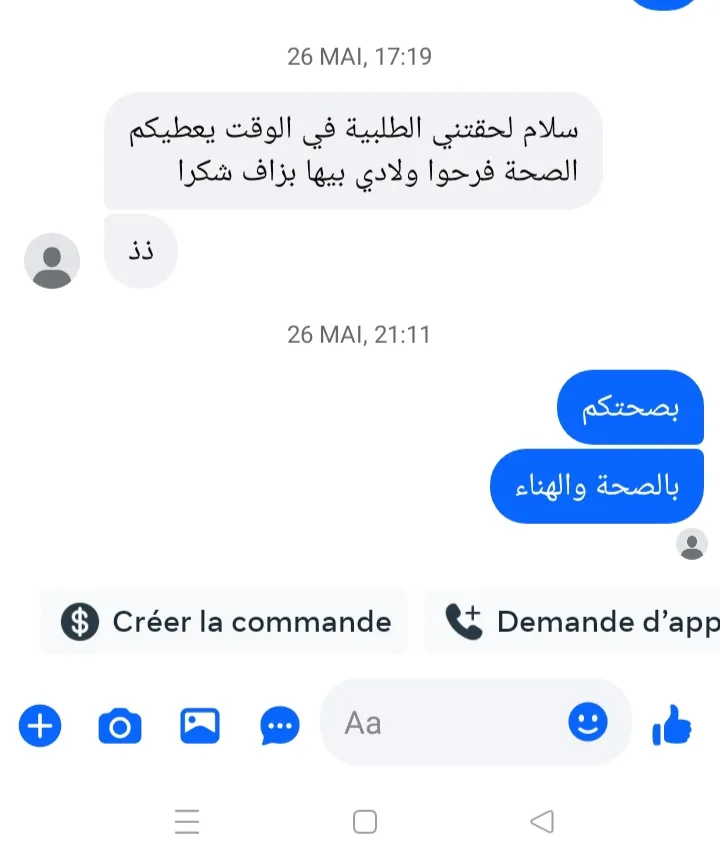
Task: Open the blue plus more-actions button
Action: pyautogui.click(x=40, y=725)
